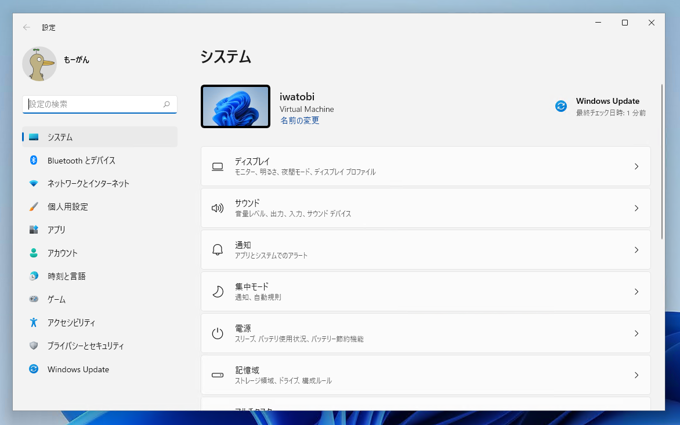
Task: Go to Bluetooth とデバイス label
Action: pos(81,160)
